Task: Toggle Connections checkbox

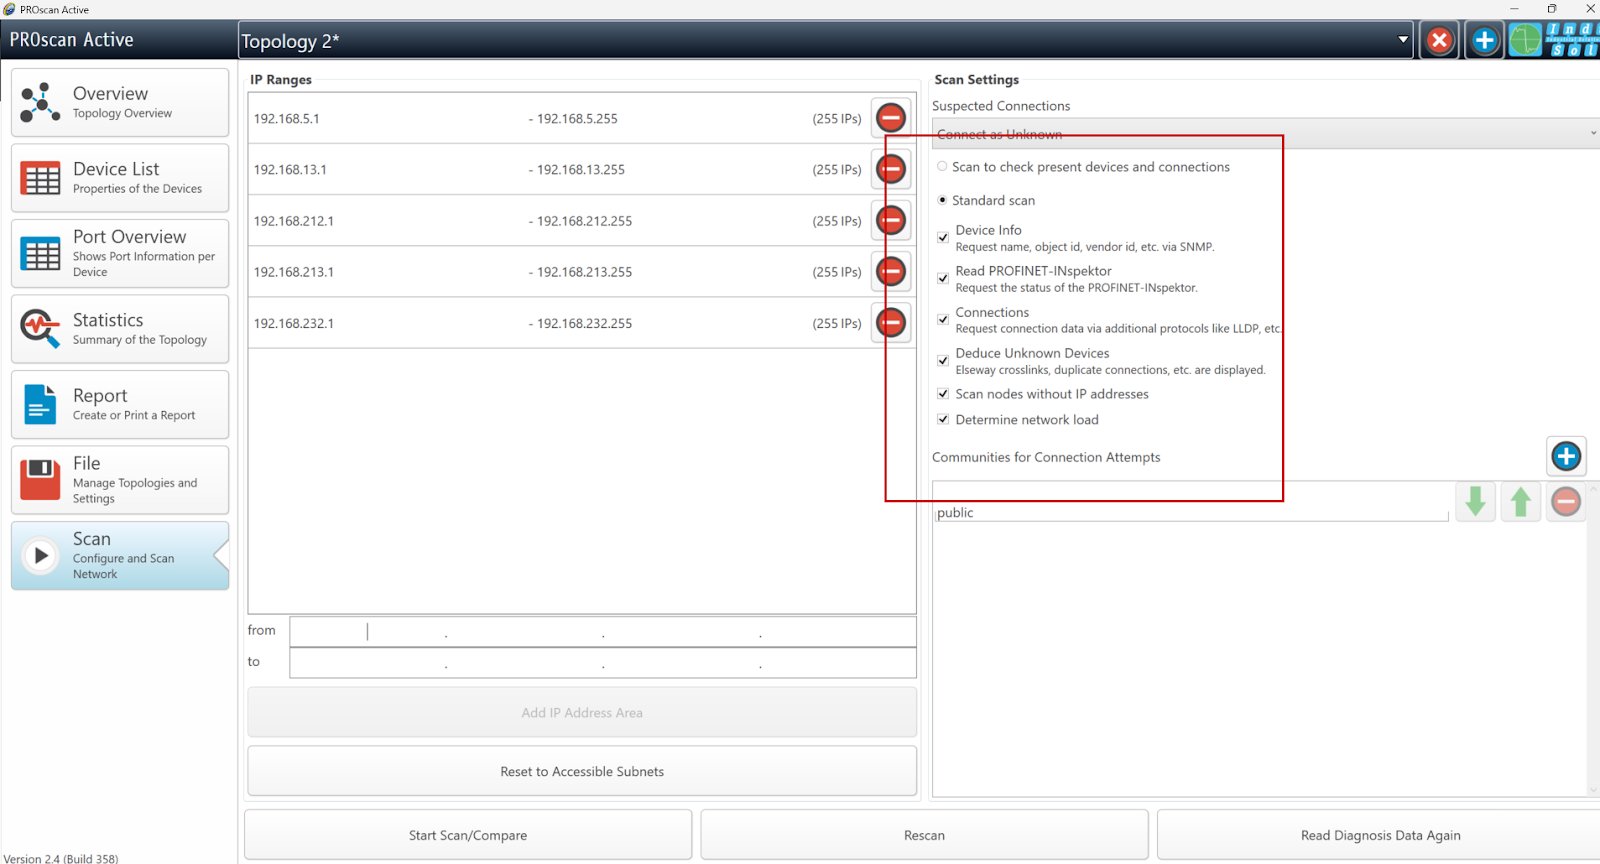Action: tap(943, 319)
